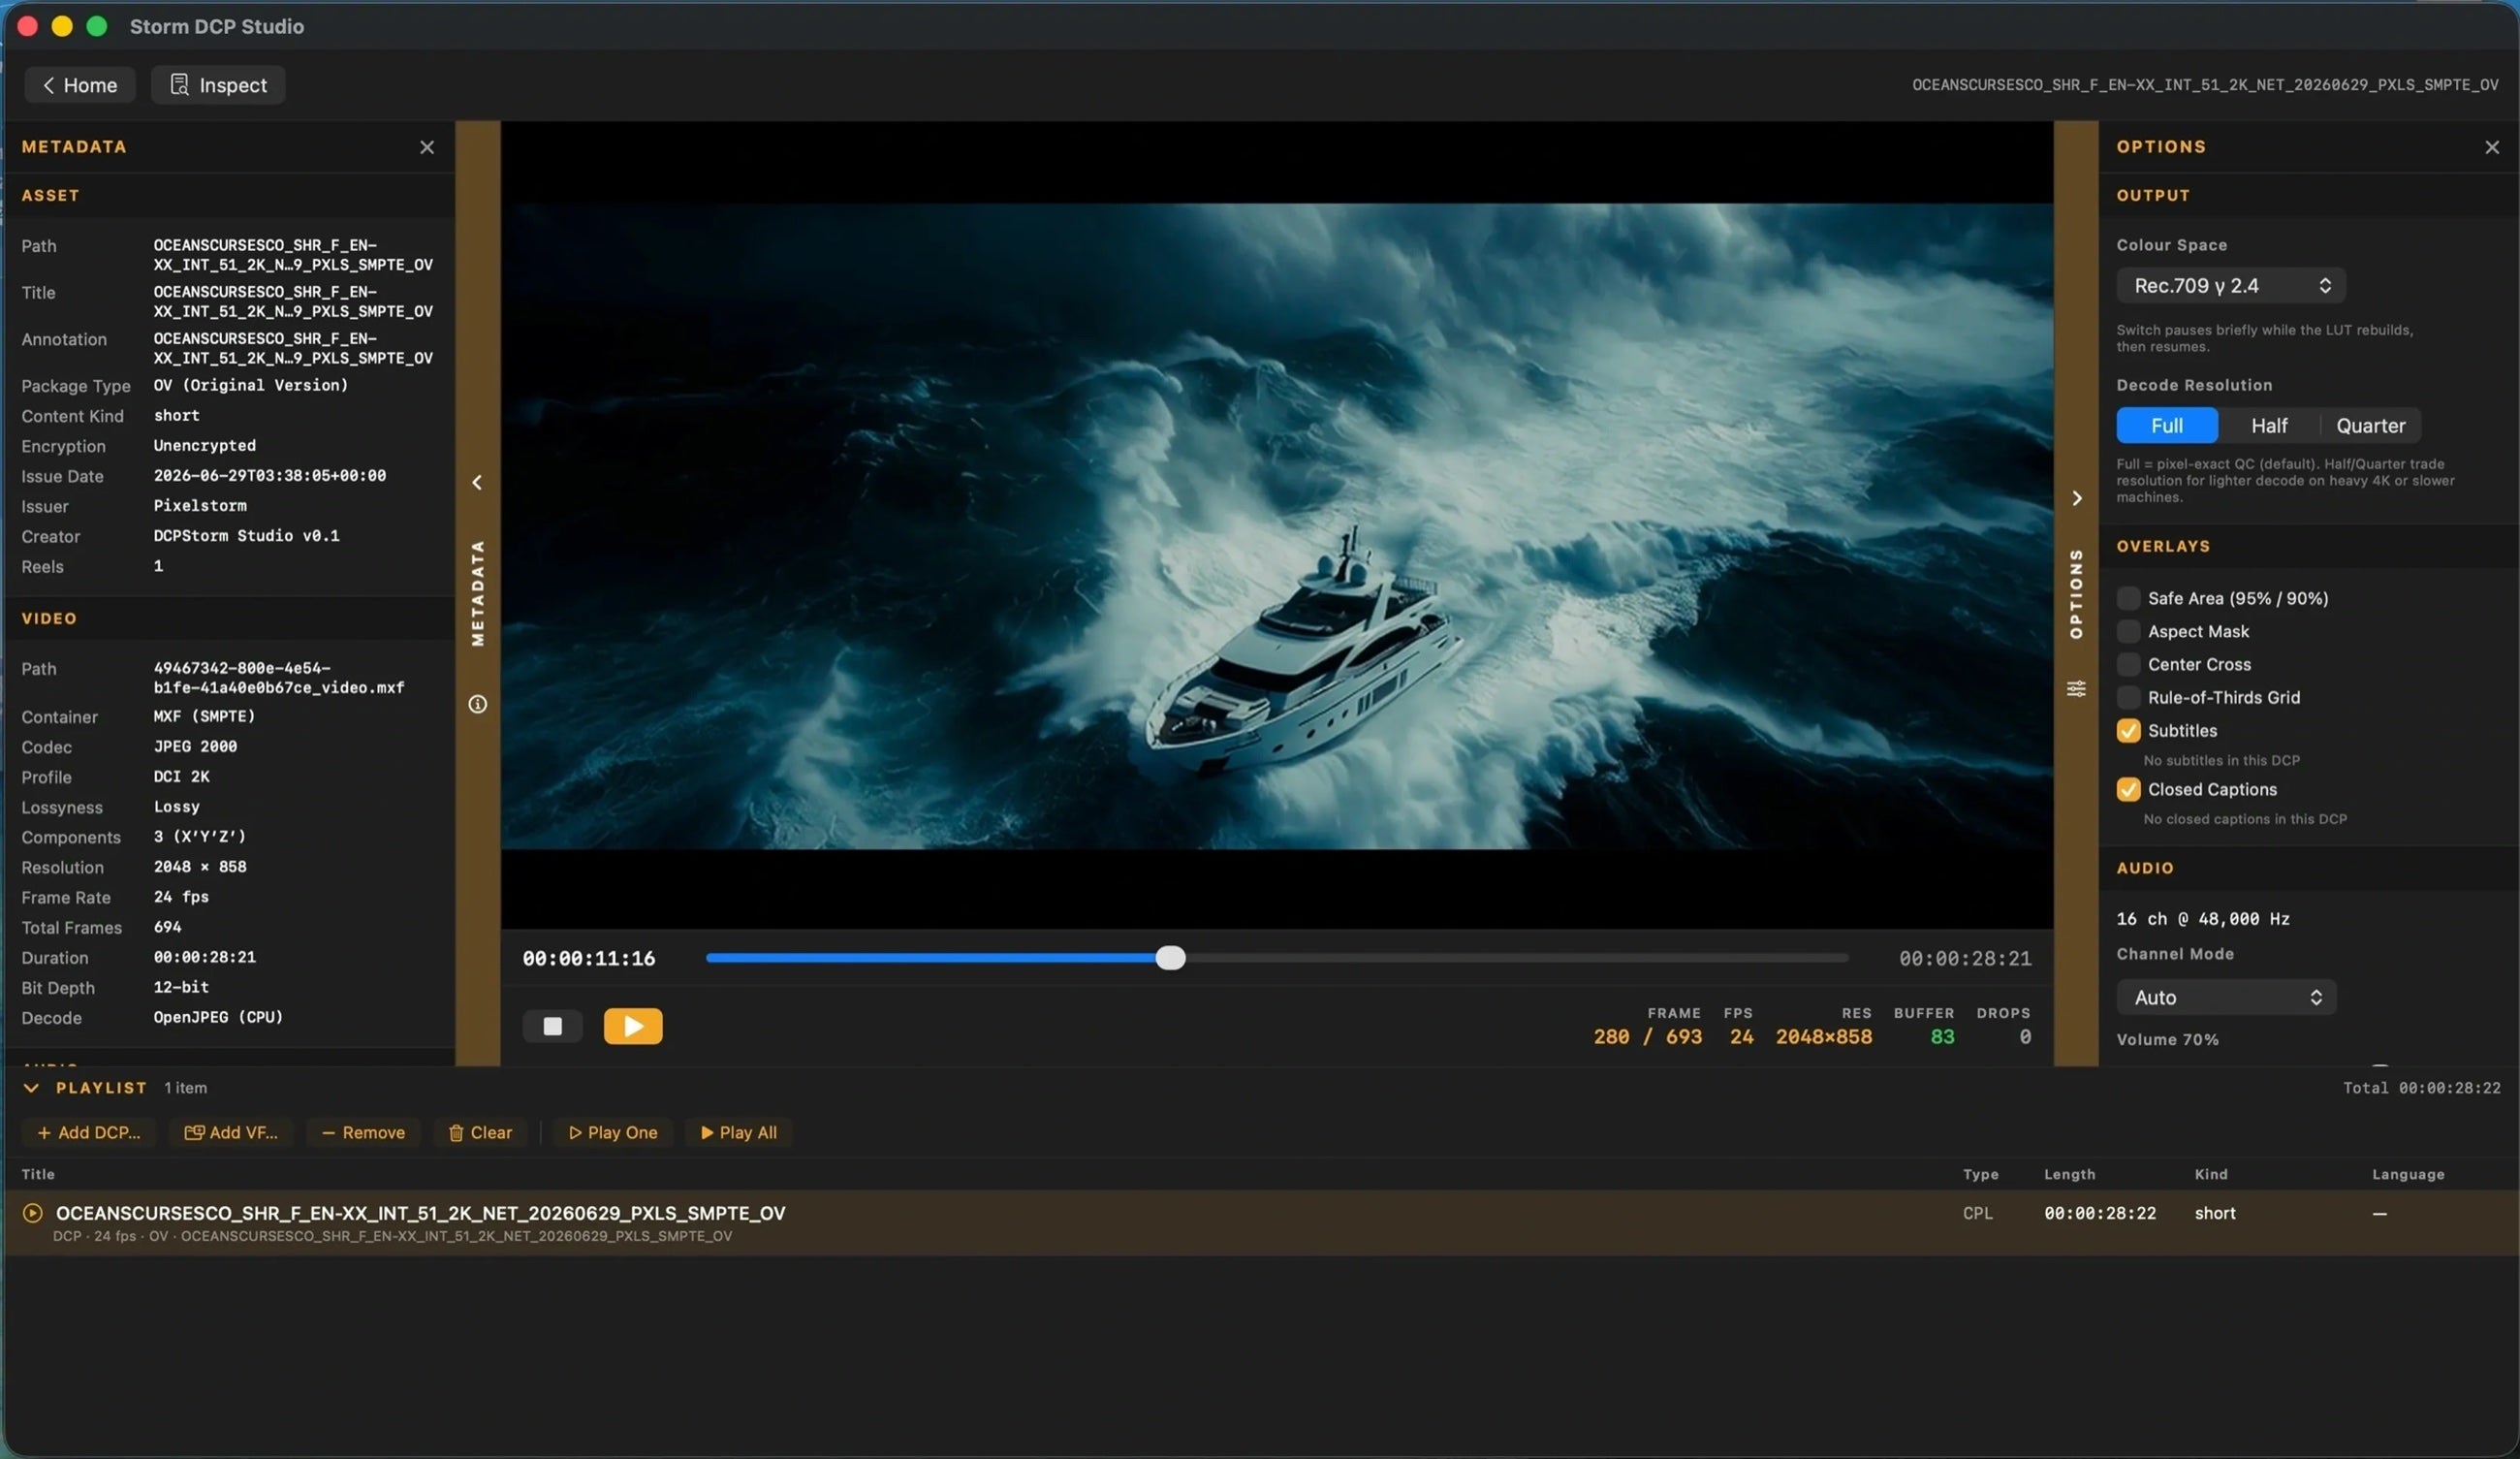This screenshot has width=2520, height=1459.
Task: Click the Title column header
Action: pos(38,1175)
